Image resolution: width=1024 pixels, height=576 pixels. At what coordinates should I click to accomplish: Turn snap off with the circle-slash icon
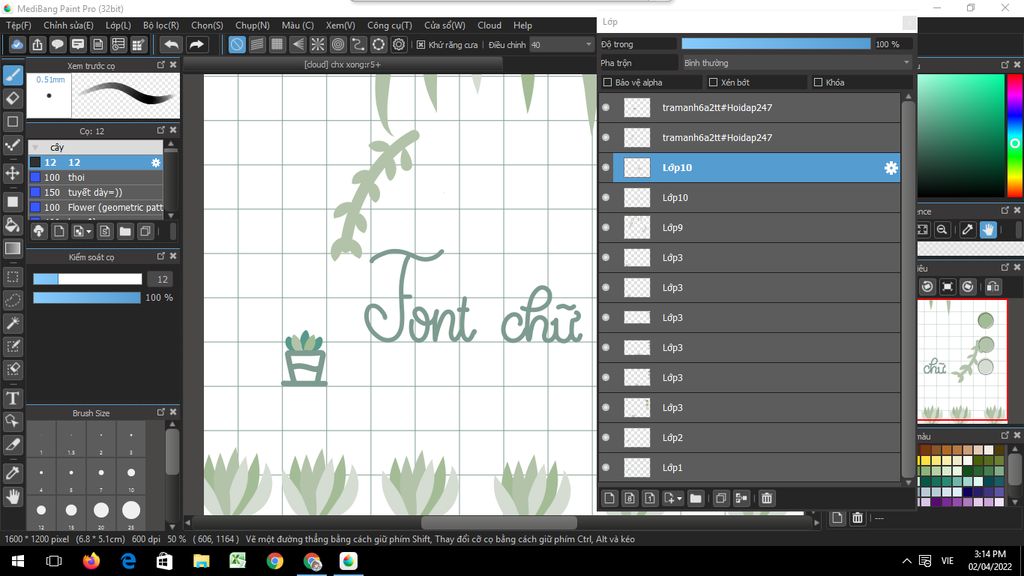(x=237, y=44)
